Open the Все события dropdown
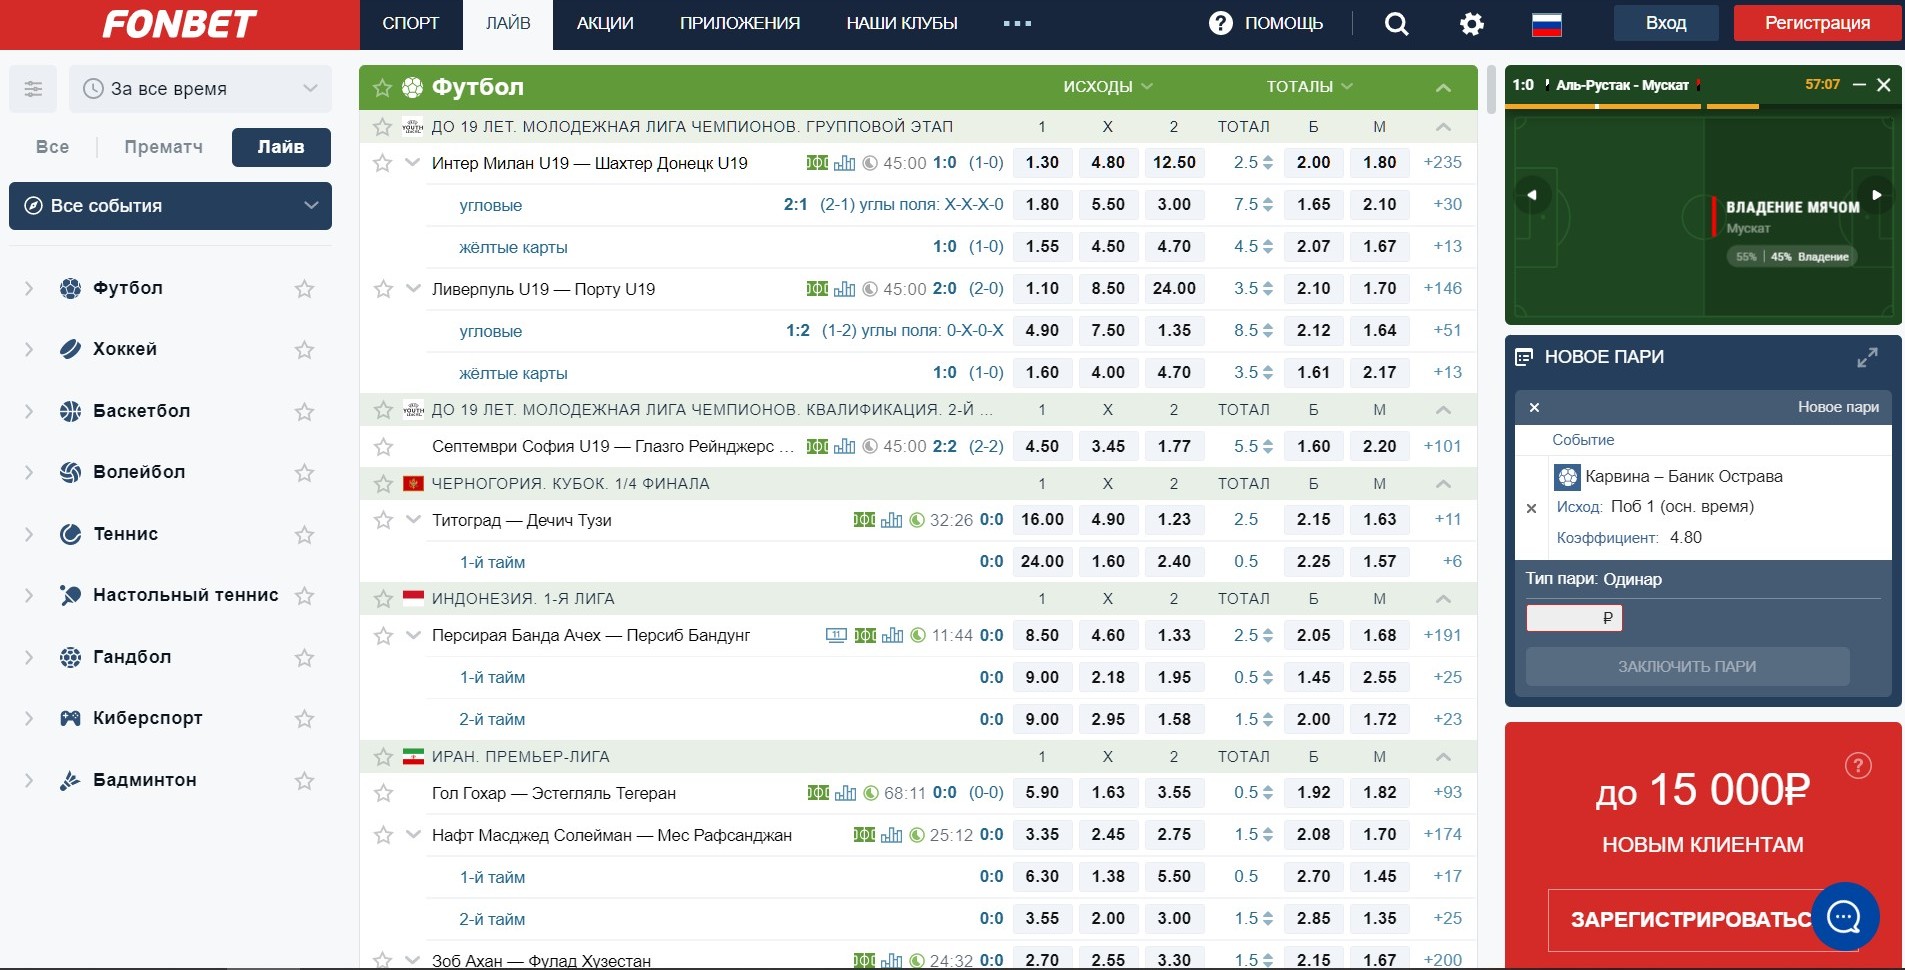This screenshot has height=970, width=1905. pyautogui.click(x=170, y=206)
